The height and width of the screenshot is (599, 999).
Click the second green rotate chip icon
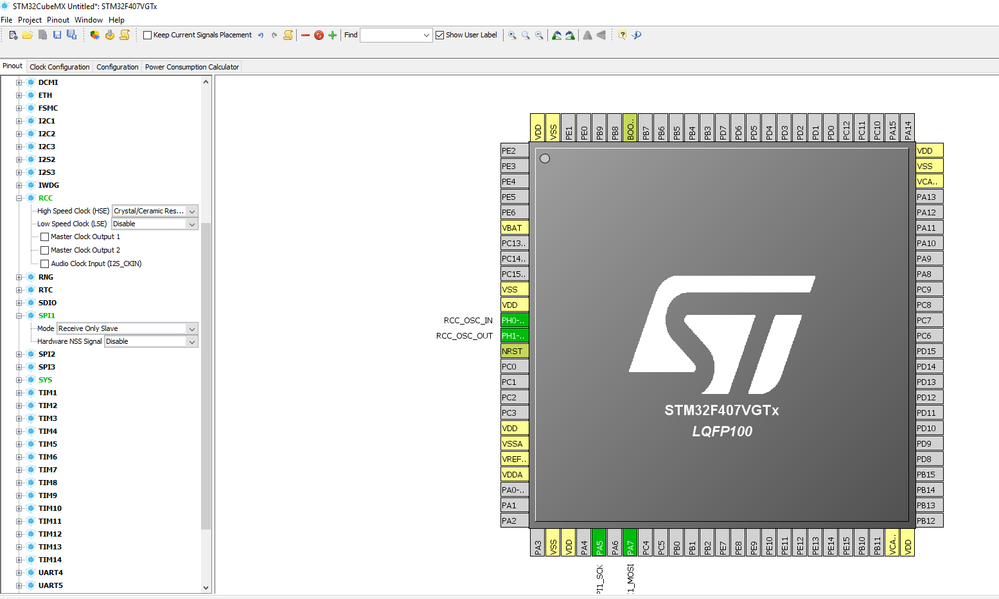570,35
